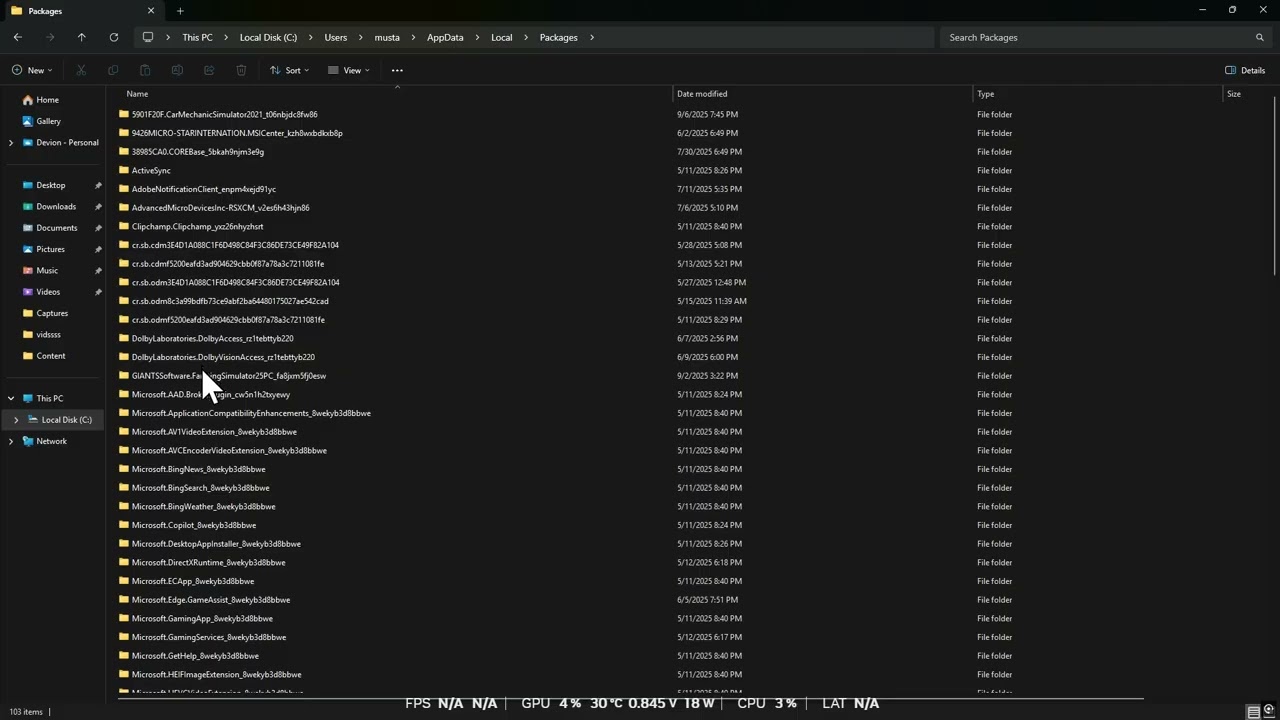Screen dimensions: 1280x720
Task: Click the computer icon in address bar
Action: [148, 37]
